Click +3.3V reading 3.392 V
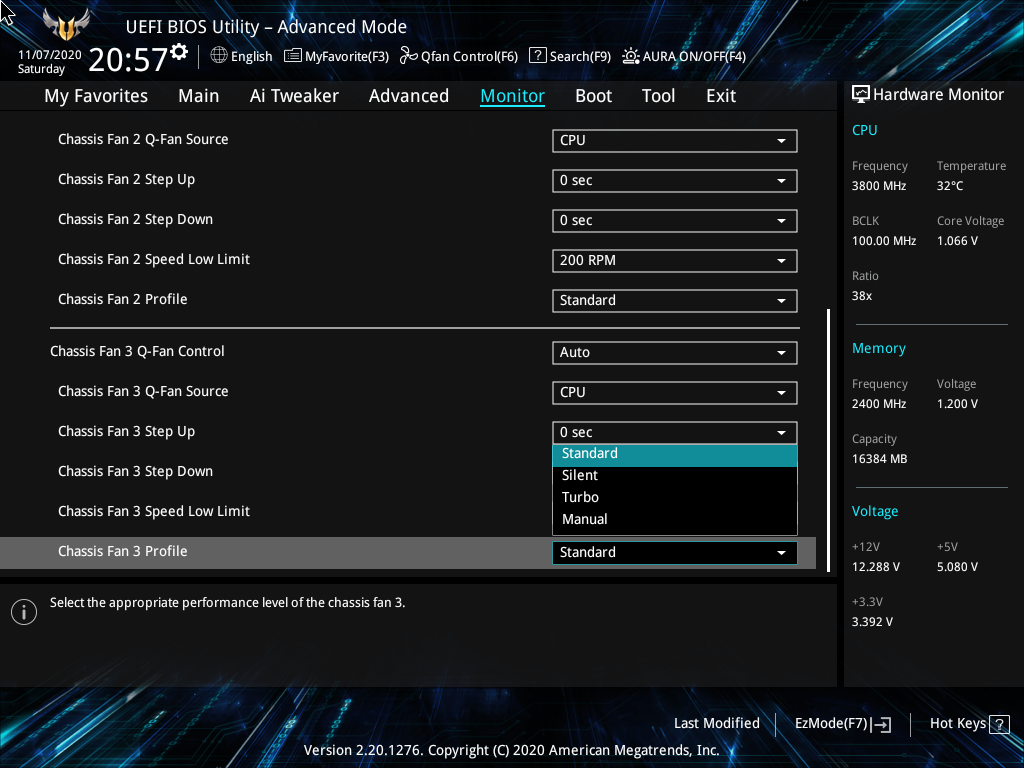1024x768 pixels. pos(872,622)
